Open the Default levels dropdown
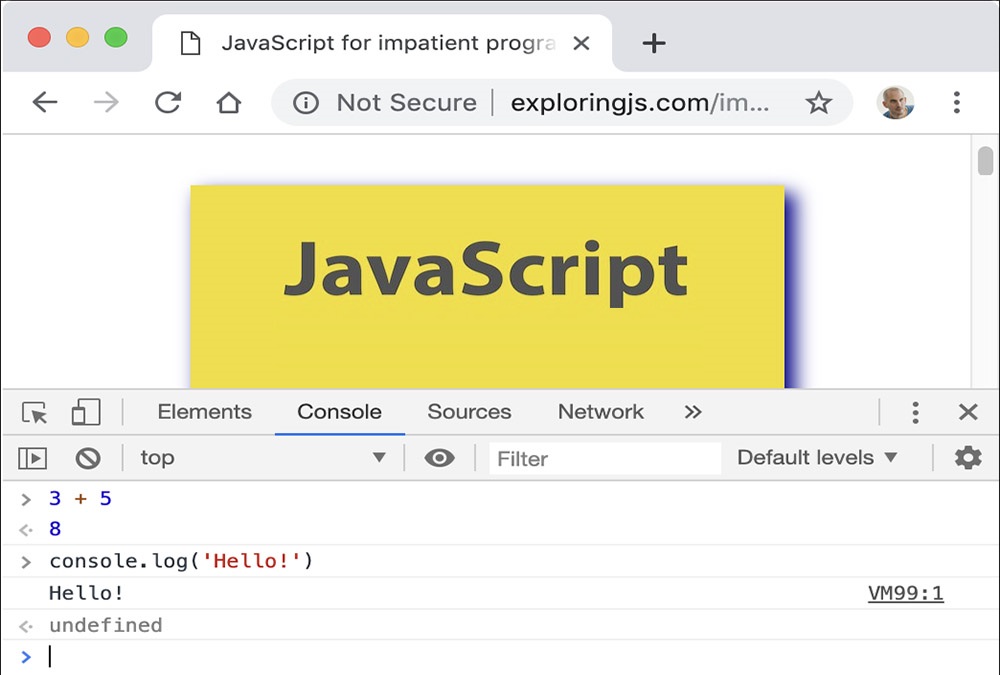The height and width of the screenshot is (675, 1000). (816, 458)
